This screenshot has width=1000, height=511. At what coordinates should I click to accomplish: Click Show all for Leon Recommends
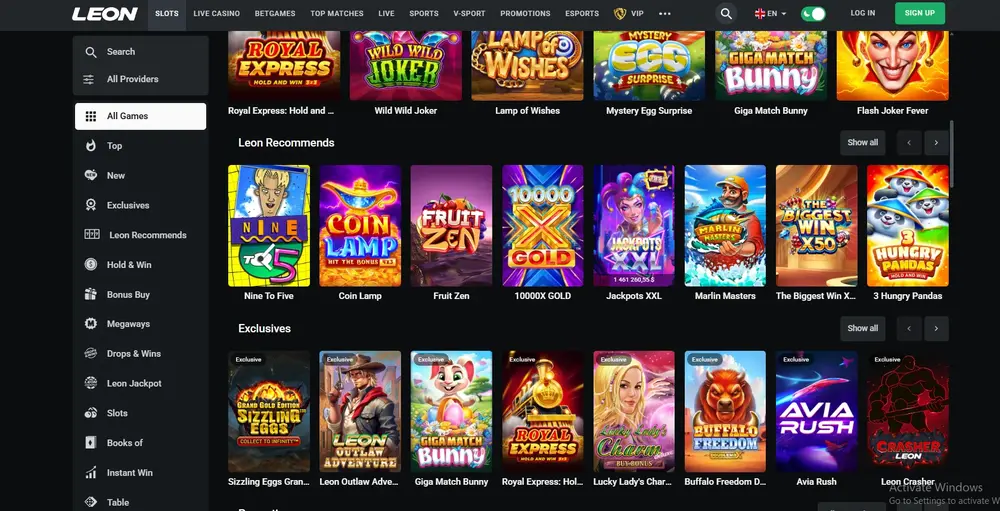click(x=862, y=143)
